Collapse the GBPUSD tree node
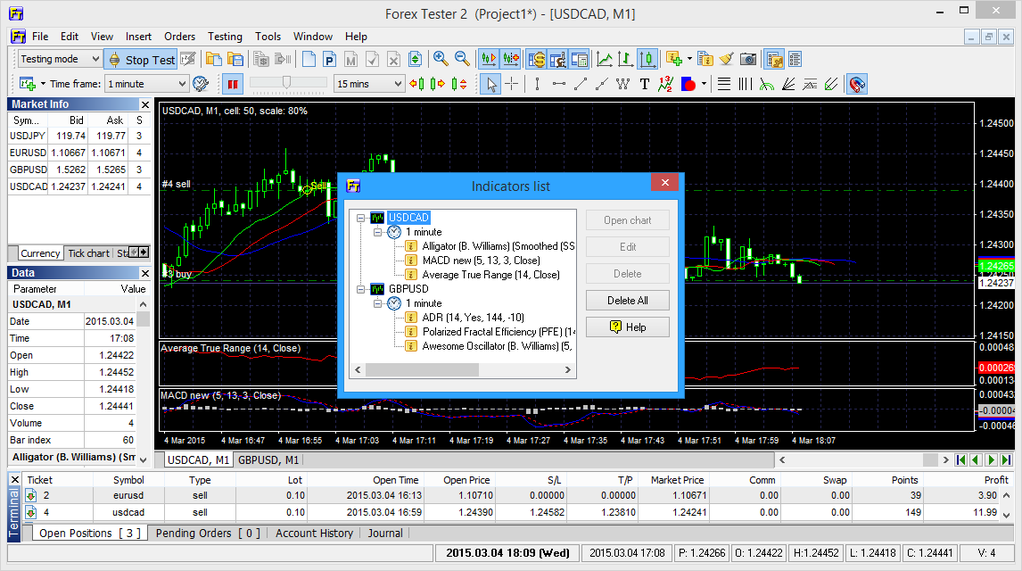Viewport: 1022px width, 571px height. click(x=360, y=289)
